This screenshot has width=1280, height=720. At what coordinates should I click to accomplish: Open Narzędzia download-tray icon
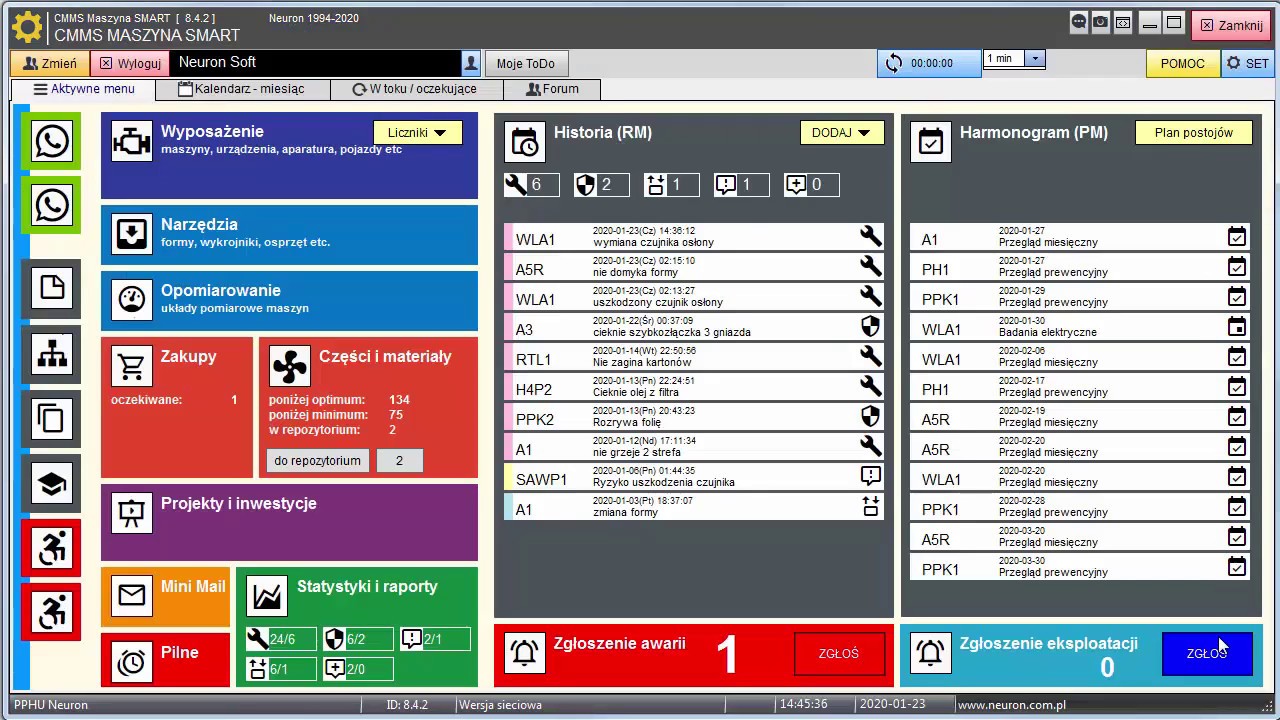tap(131, 234)
